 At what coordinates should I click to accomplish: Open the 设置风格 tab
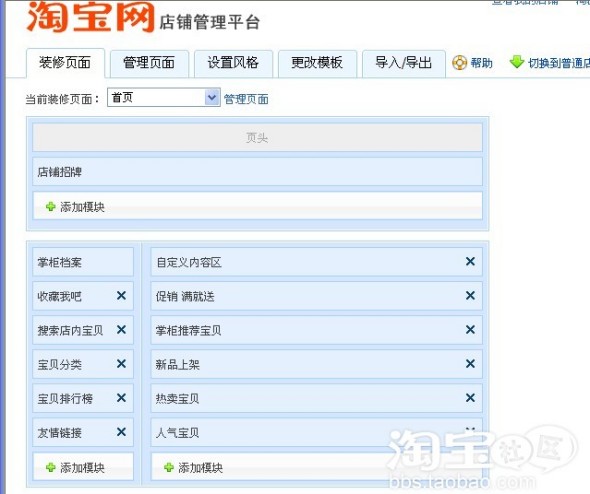point(233,63)
